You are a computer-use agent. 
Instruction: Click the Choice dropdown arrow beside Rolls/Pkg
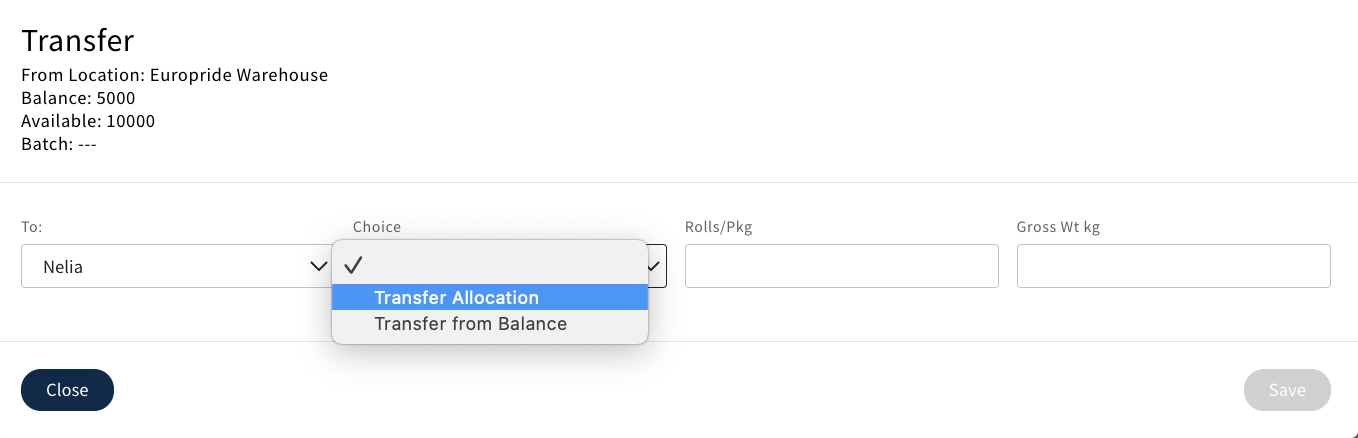[655, 267]
